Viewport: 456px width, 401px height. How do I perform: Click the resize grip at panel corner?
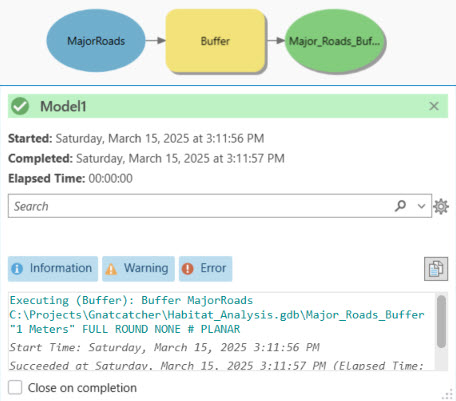point(449,395)
